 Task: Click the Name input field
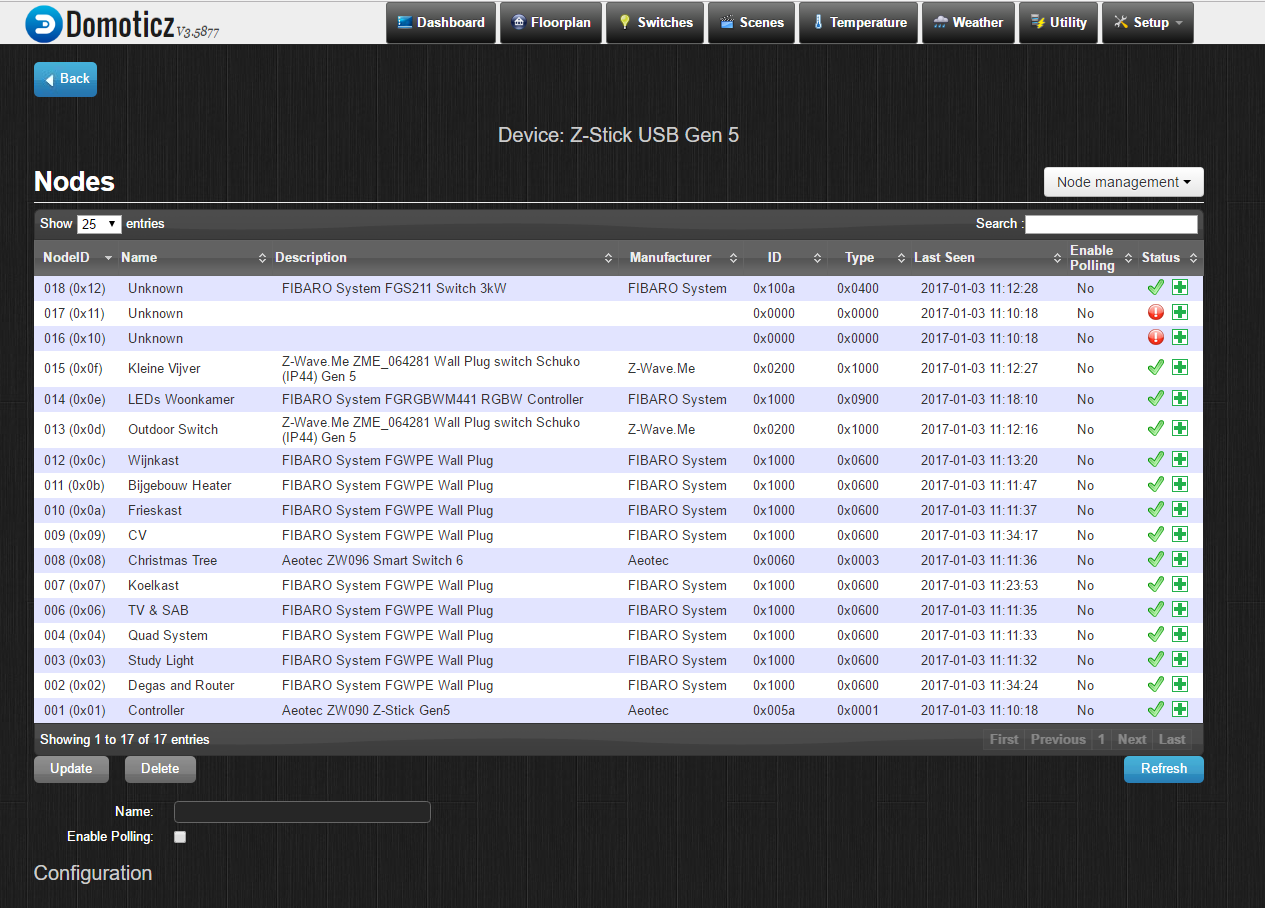tap(302, 812)
